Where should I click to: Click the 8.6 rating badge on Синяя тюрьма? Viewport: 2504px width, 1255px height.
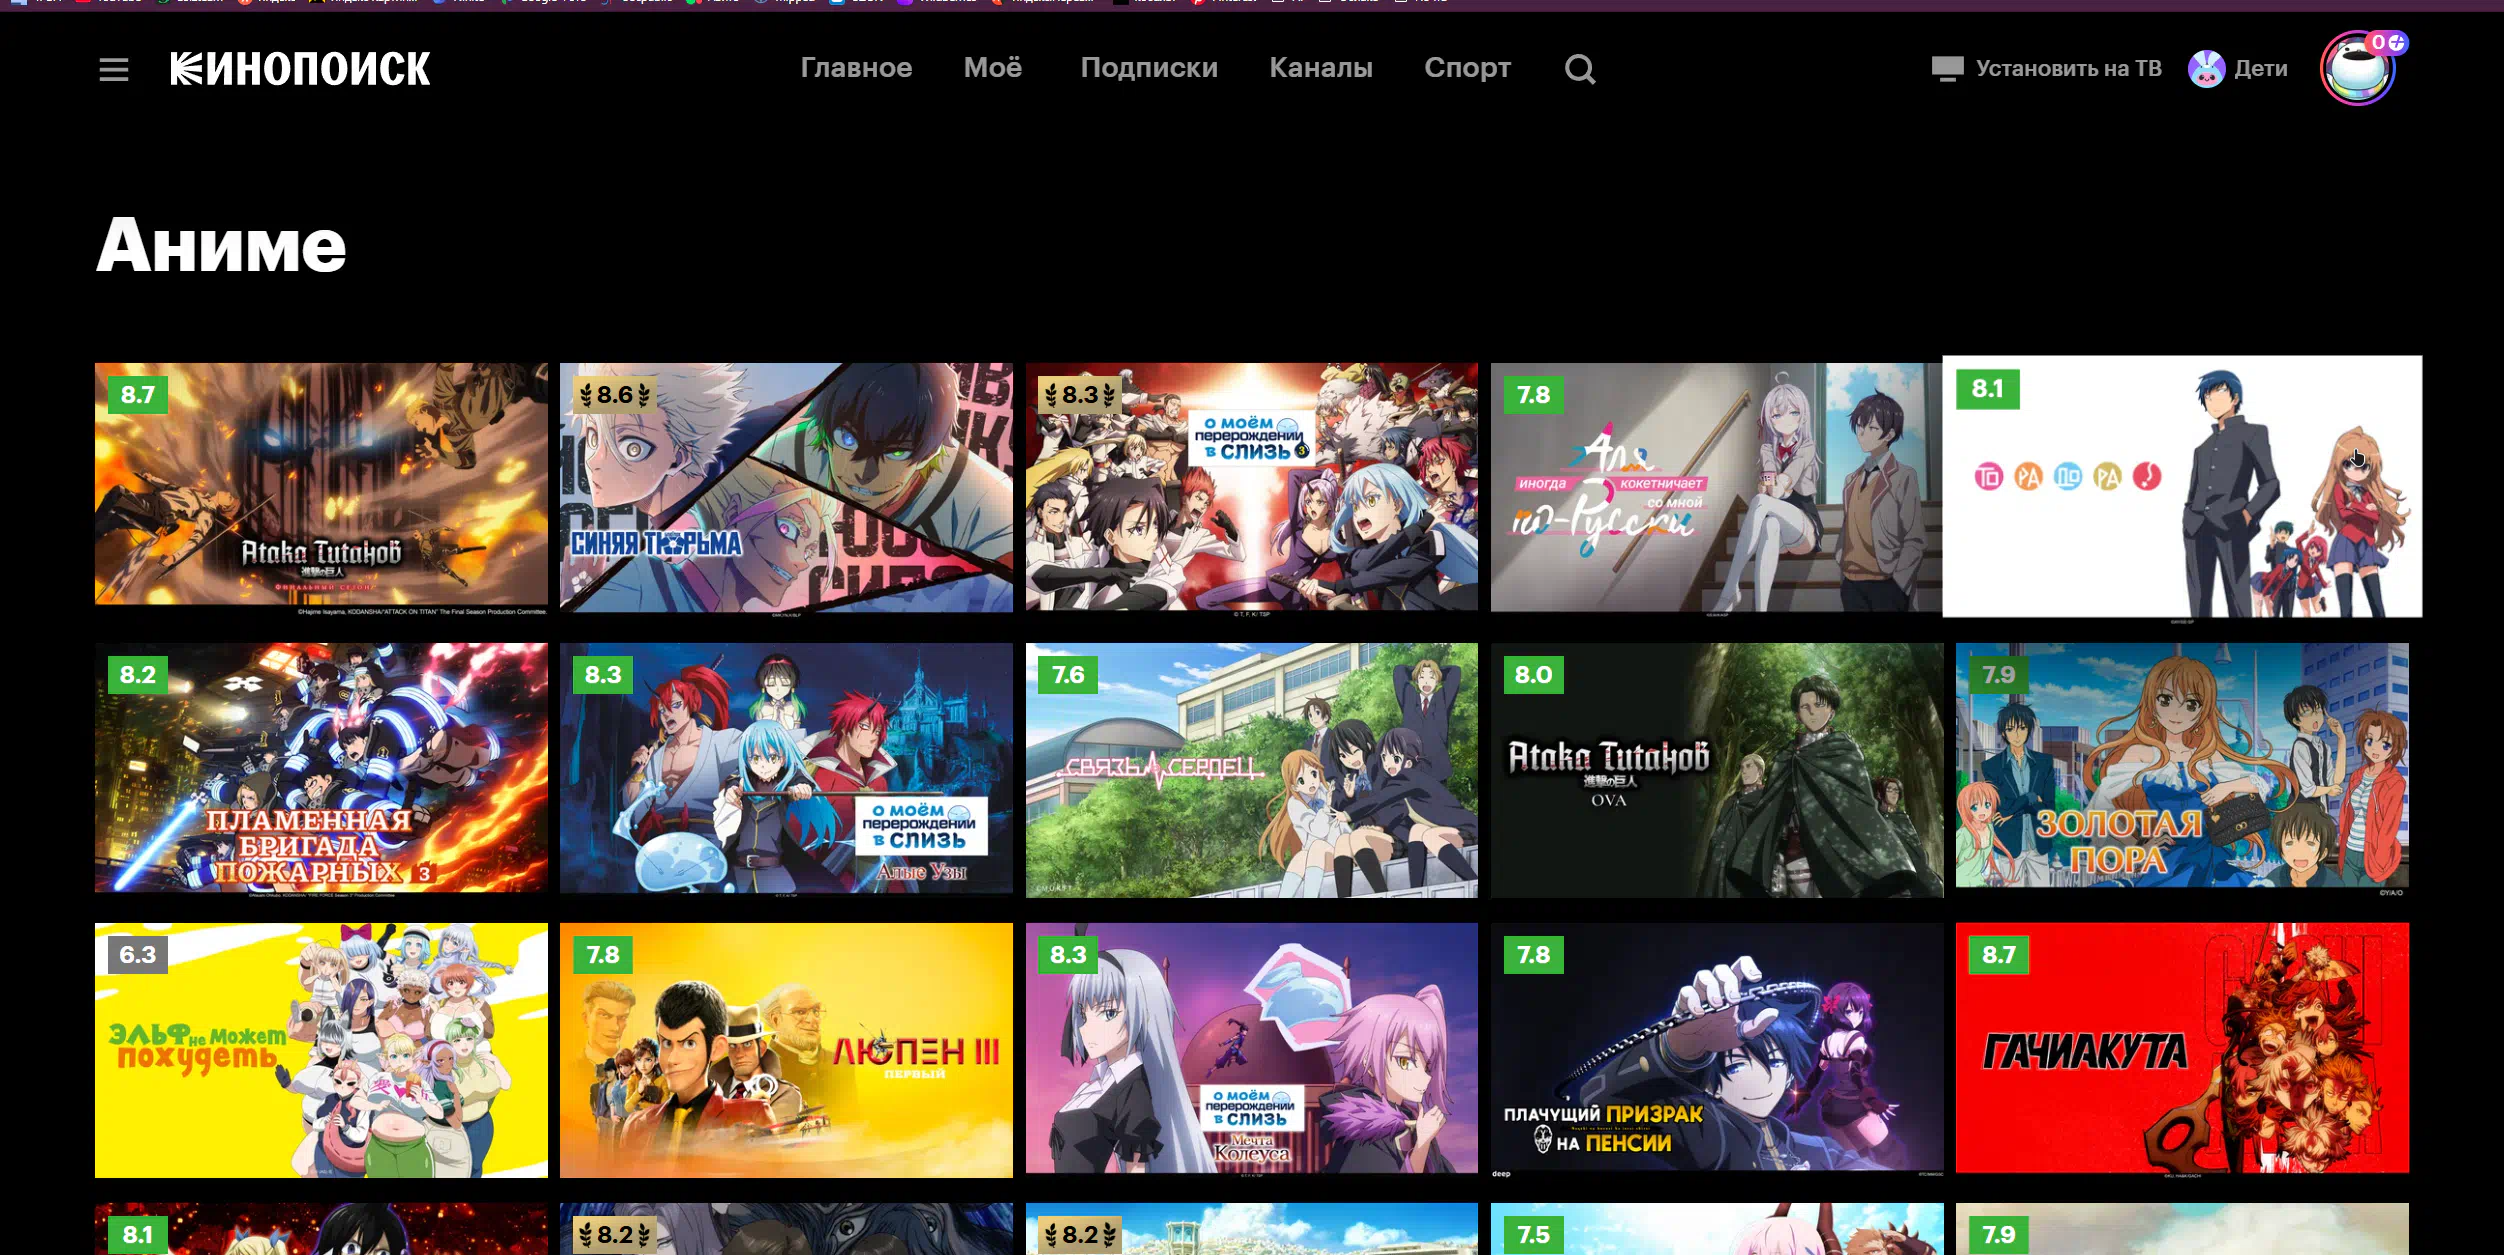pos(614,395)
